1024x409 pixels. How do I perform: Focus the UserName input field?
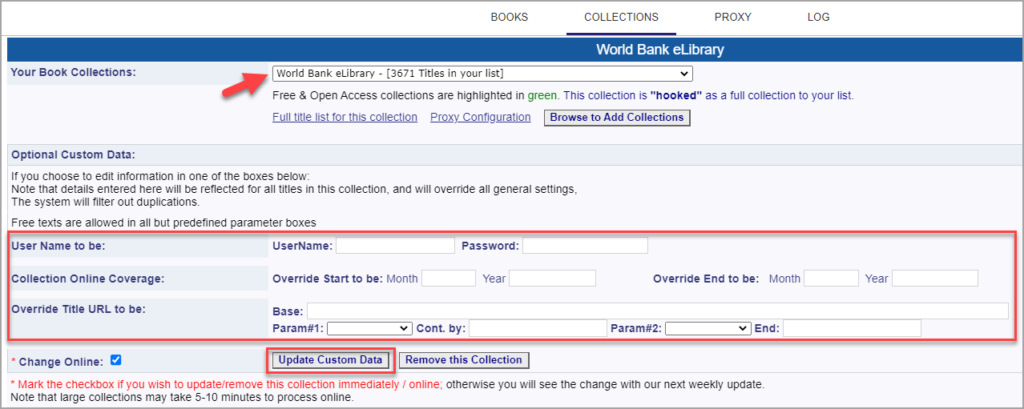(395, 246)
